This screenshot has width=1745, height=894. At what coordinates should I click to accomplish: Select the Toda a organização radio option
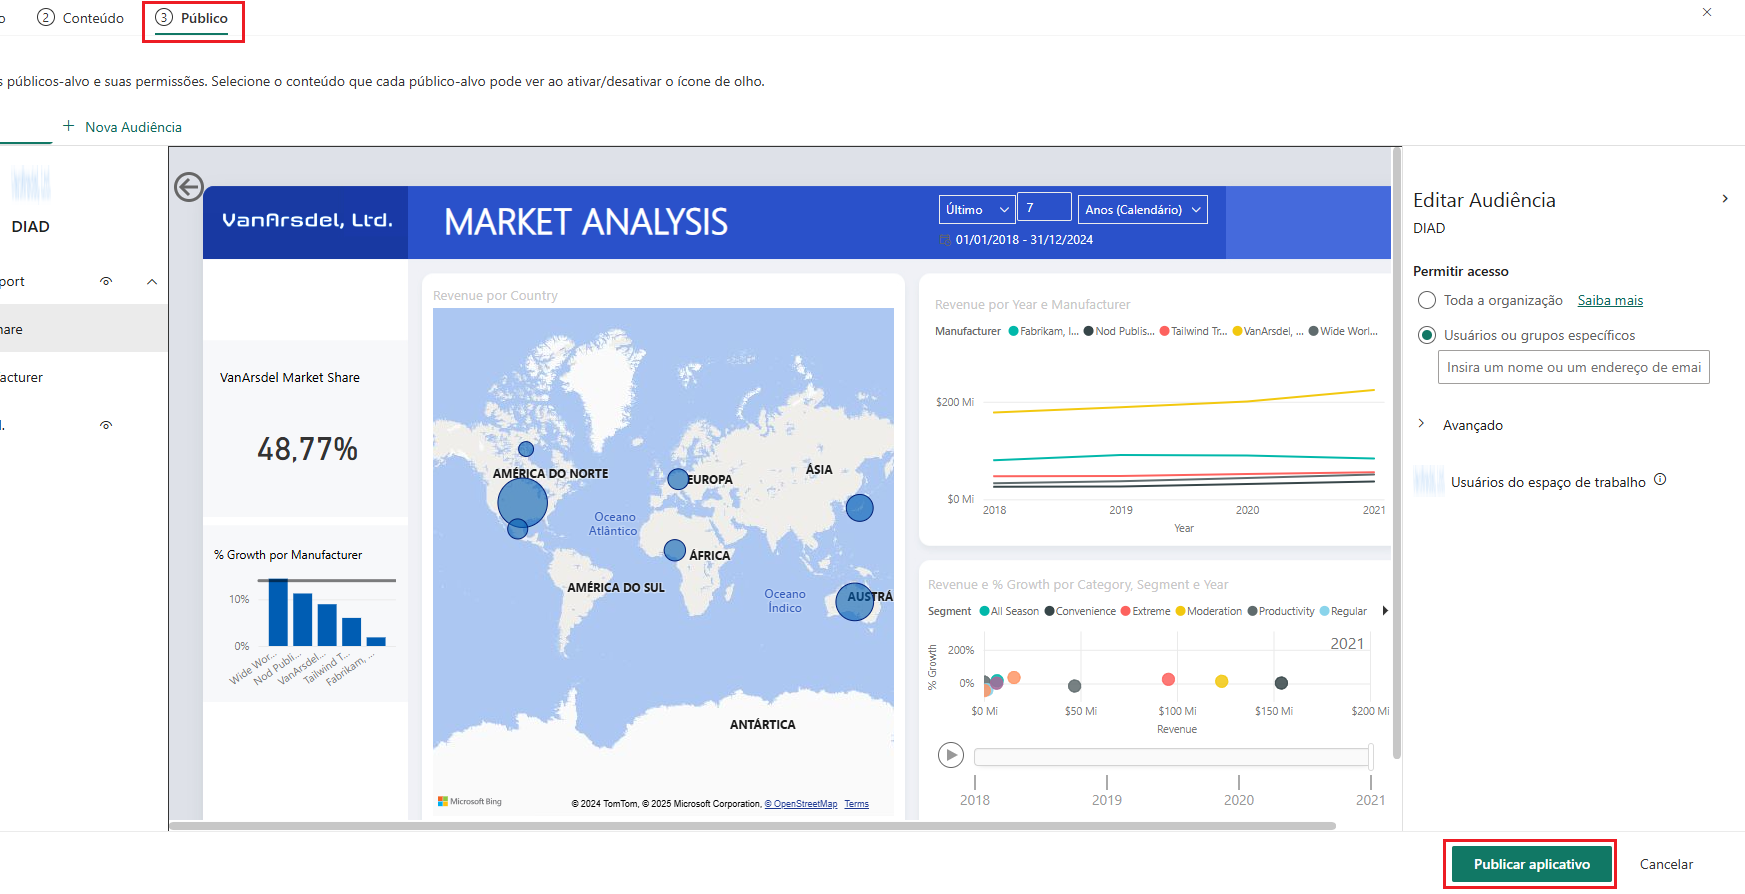[x=1427, y=301]
